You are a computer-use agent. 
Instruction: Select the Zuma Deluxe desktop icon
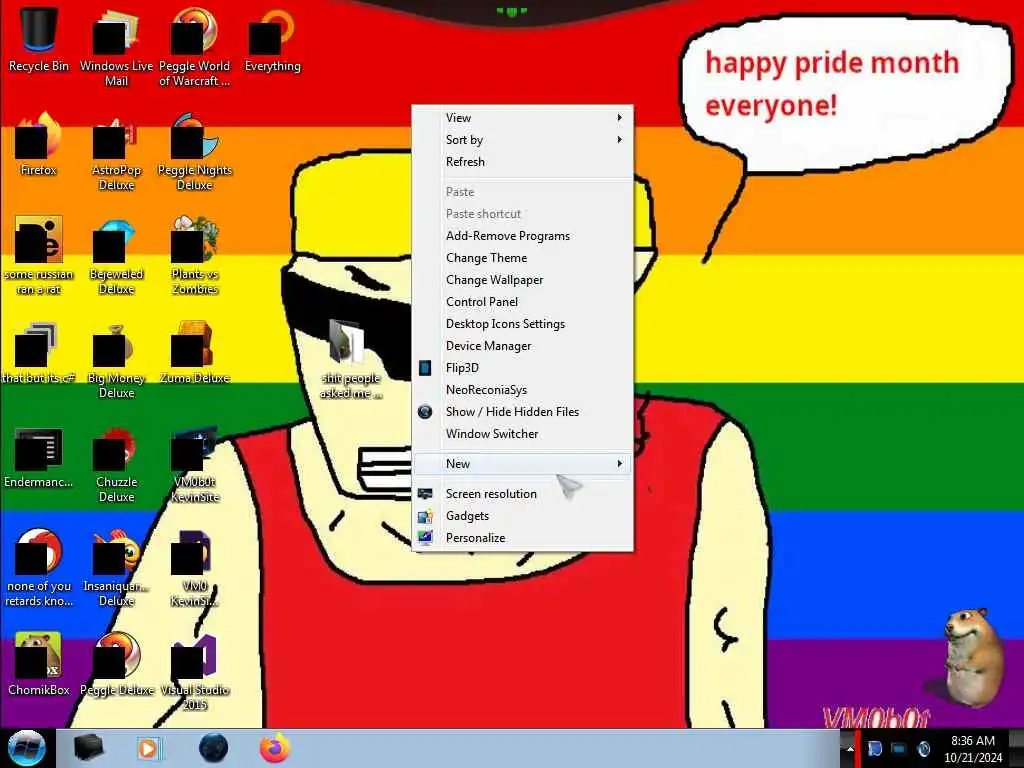click(195, 353)
